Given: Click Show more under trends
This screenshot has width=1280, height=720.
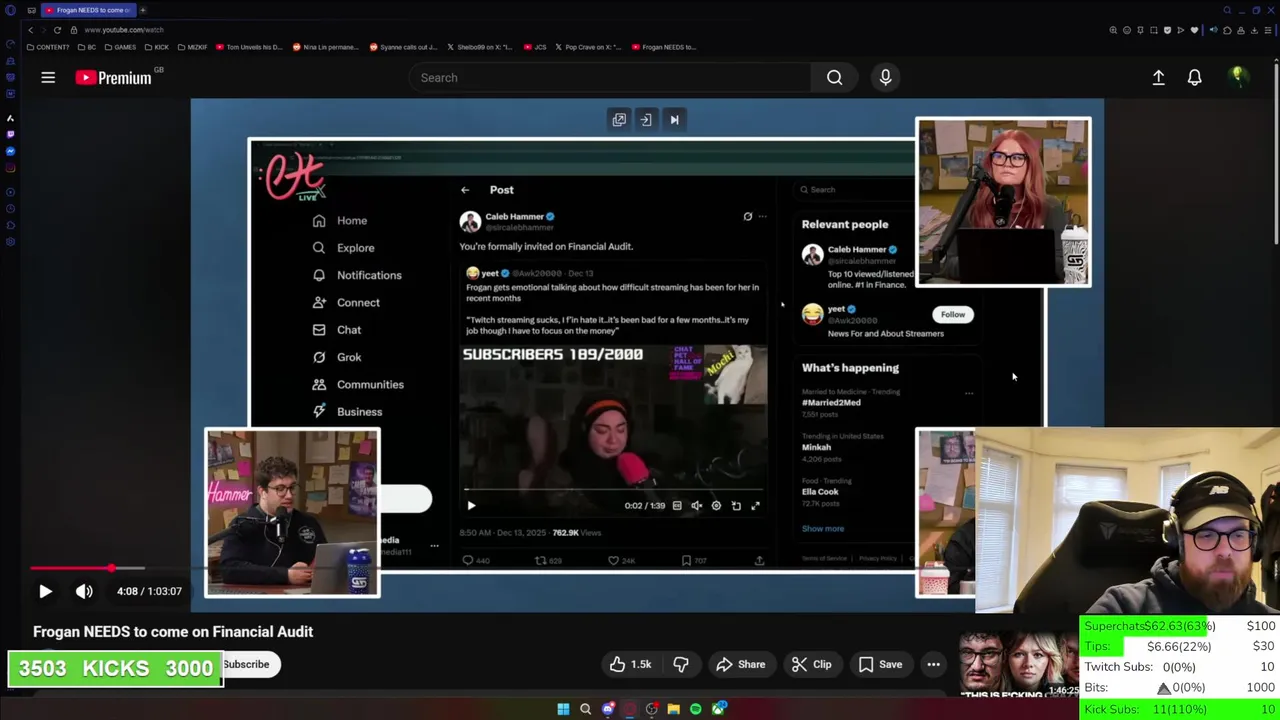Looking at the screenshot, I should pyautogui.click(x=823, y=529).
